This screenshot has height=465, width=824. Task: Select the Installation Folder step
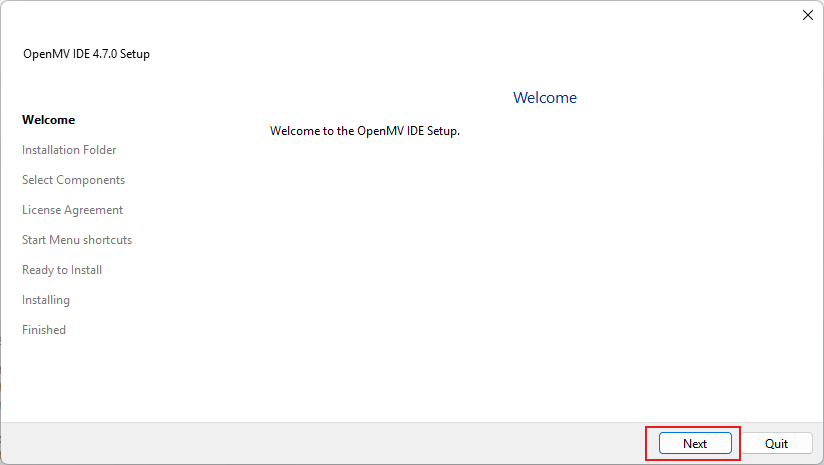pos(69,150)
